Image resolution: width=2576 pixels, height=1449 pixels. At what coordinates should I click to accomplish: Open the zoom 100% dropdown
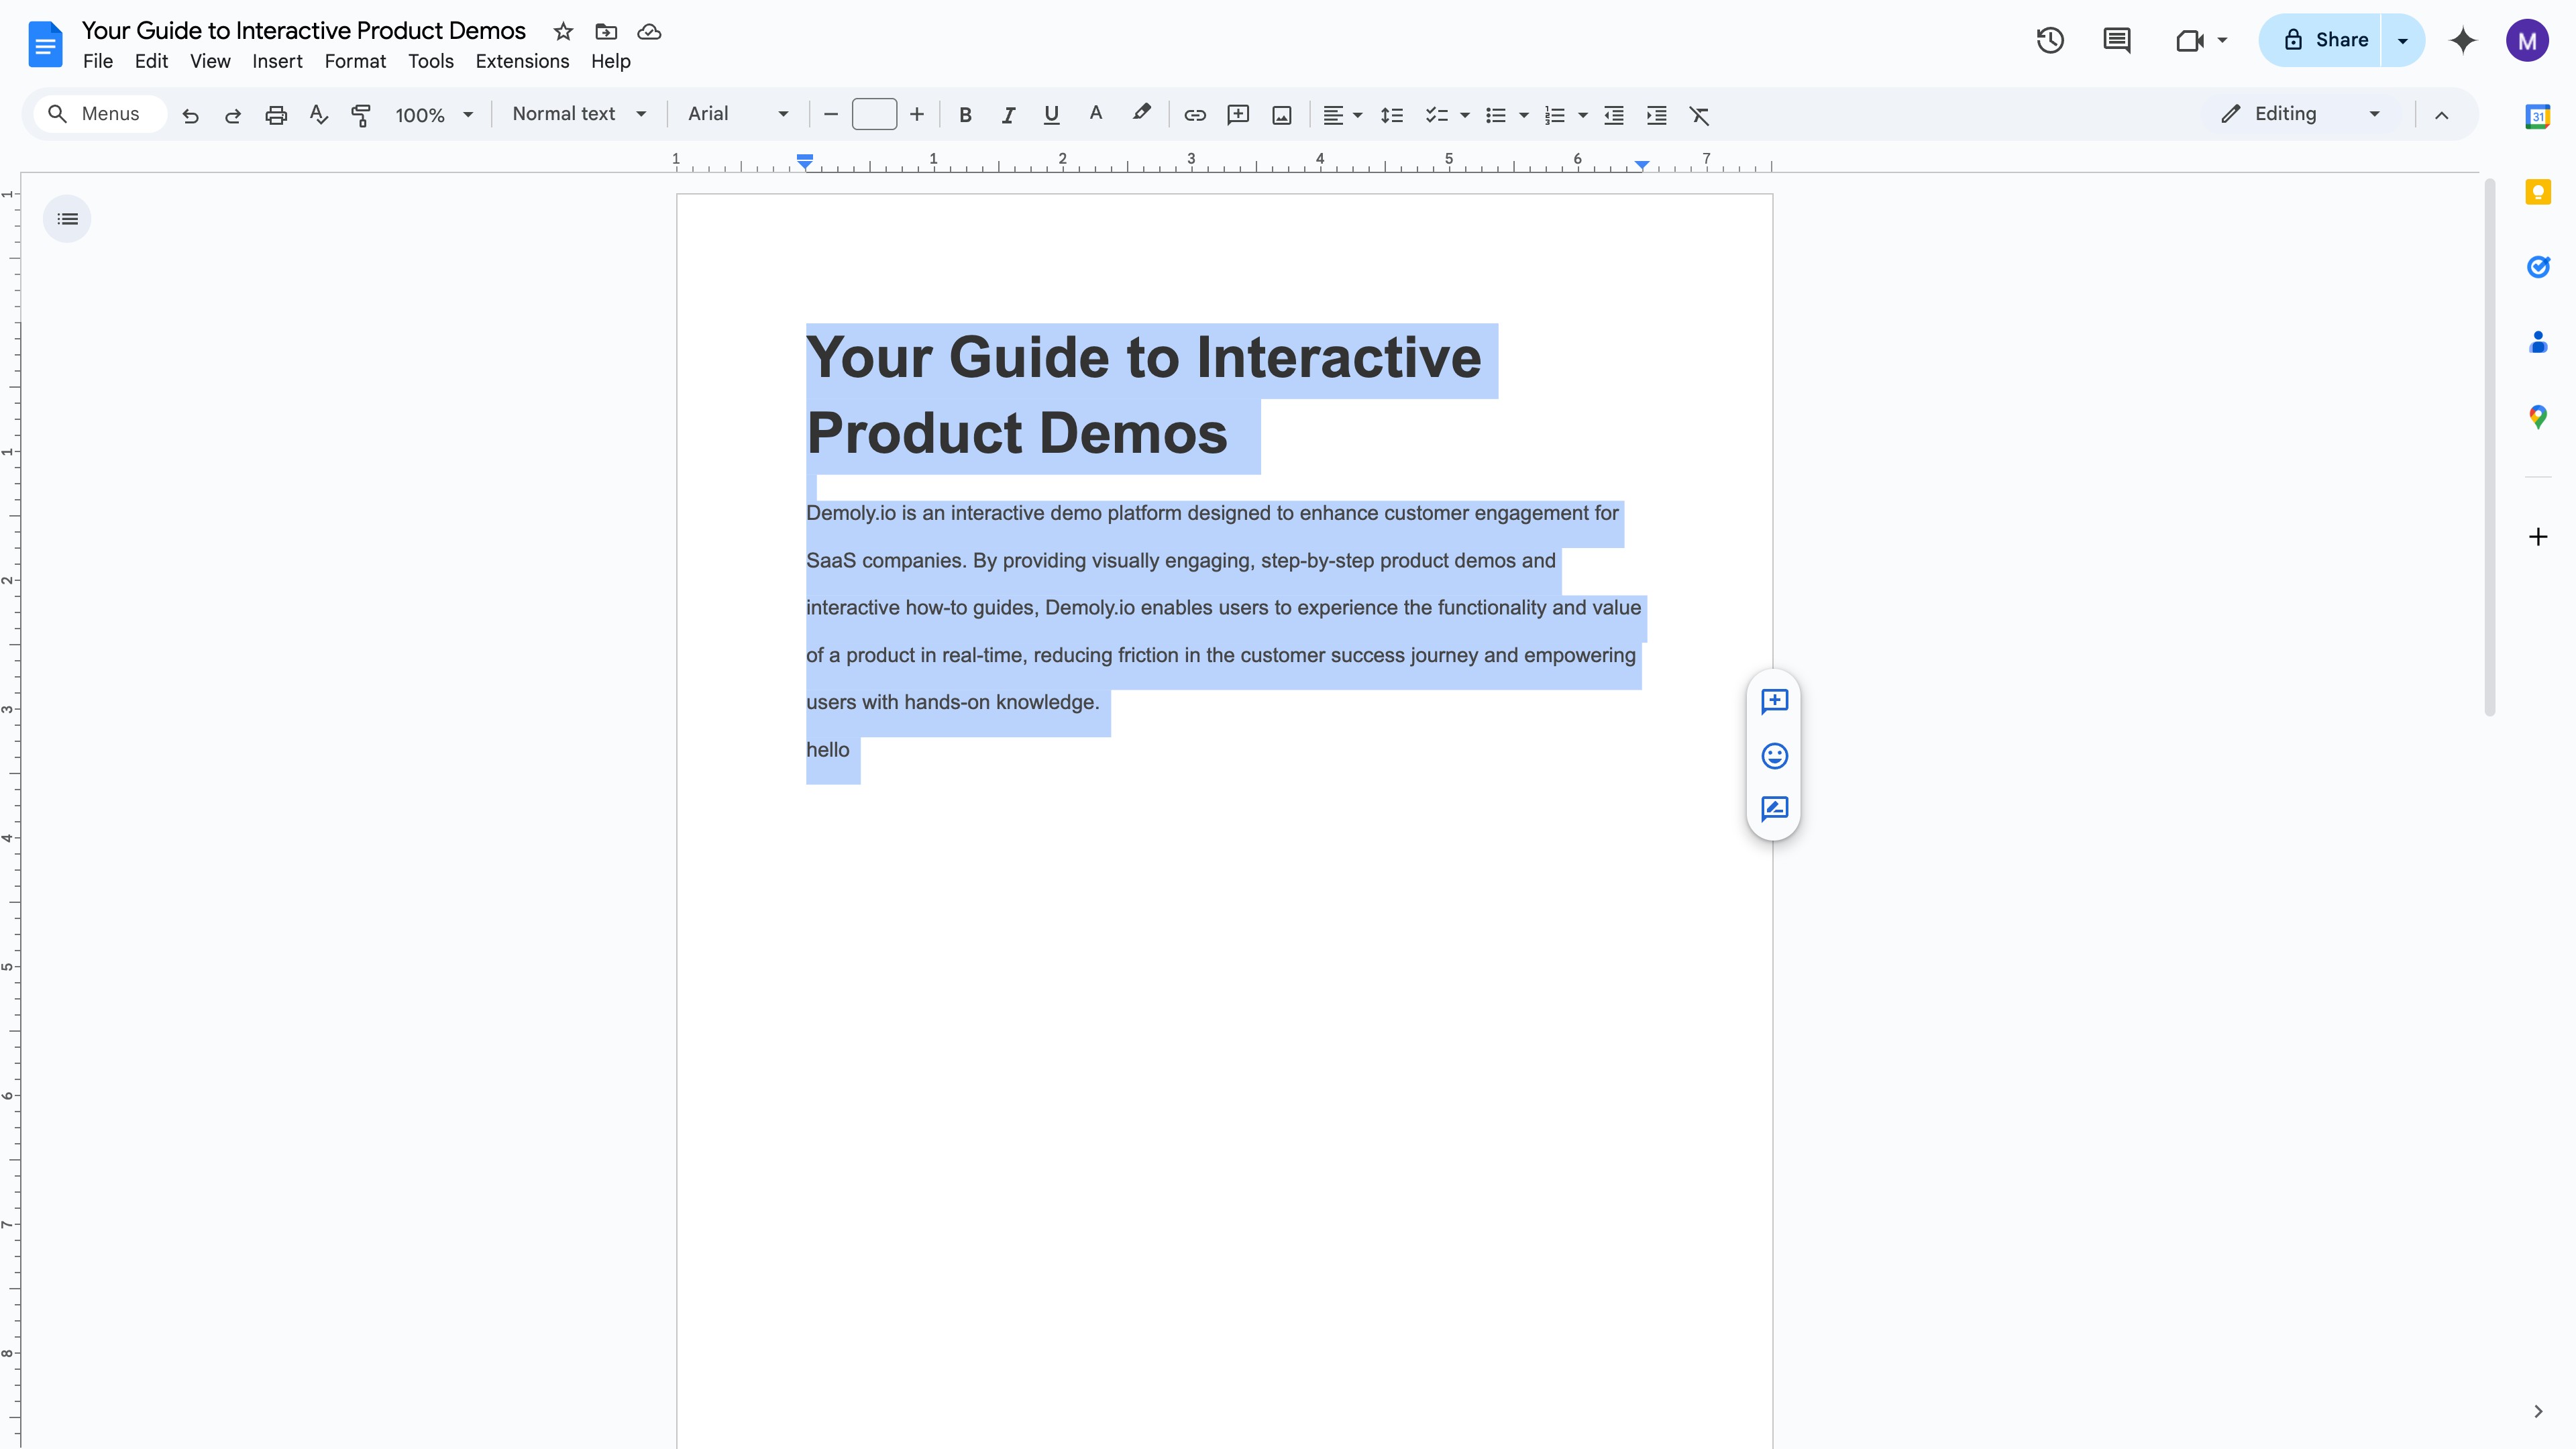(434, 116)
